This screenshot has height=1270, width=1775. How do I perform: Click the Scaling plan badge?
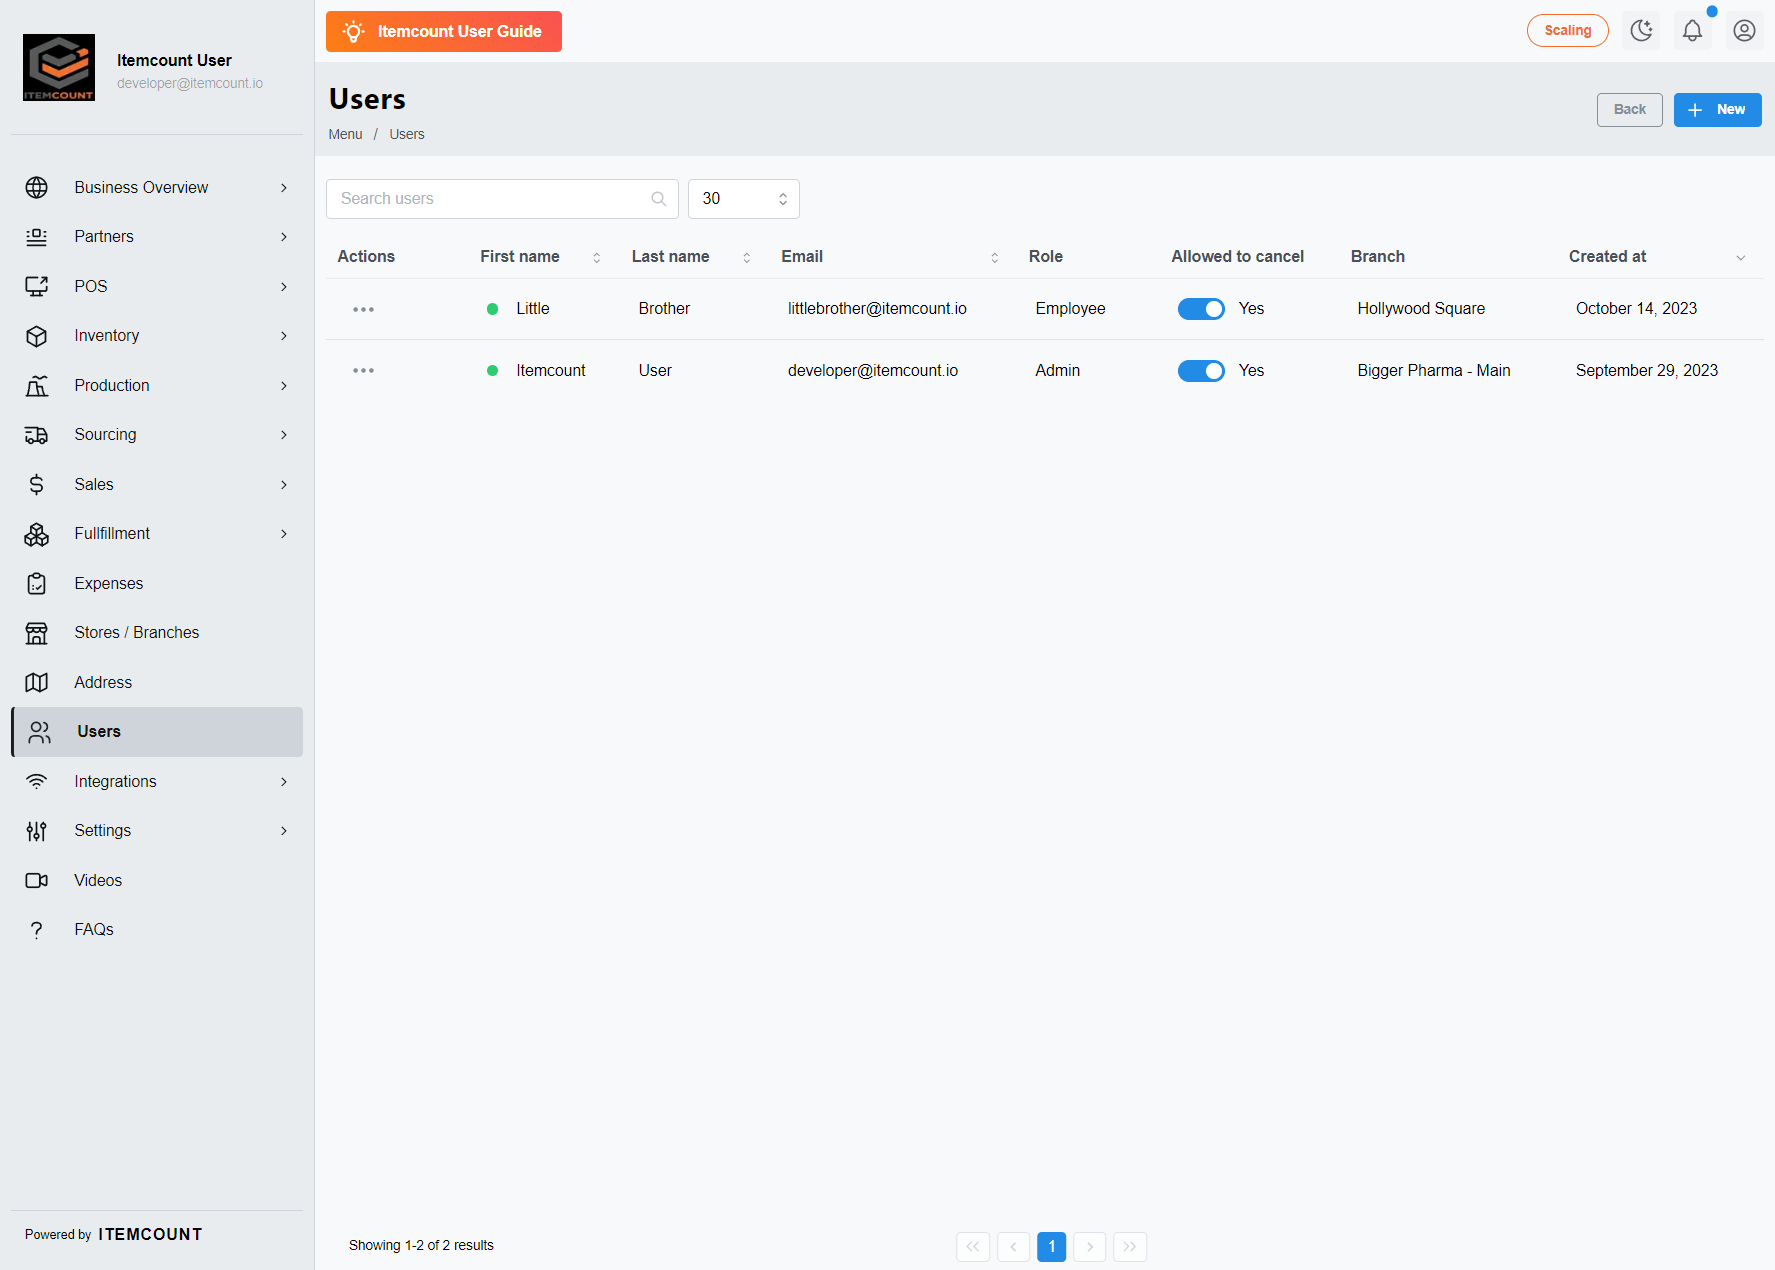tap(1567, 31)
